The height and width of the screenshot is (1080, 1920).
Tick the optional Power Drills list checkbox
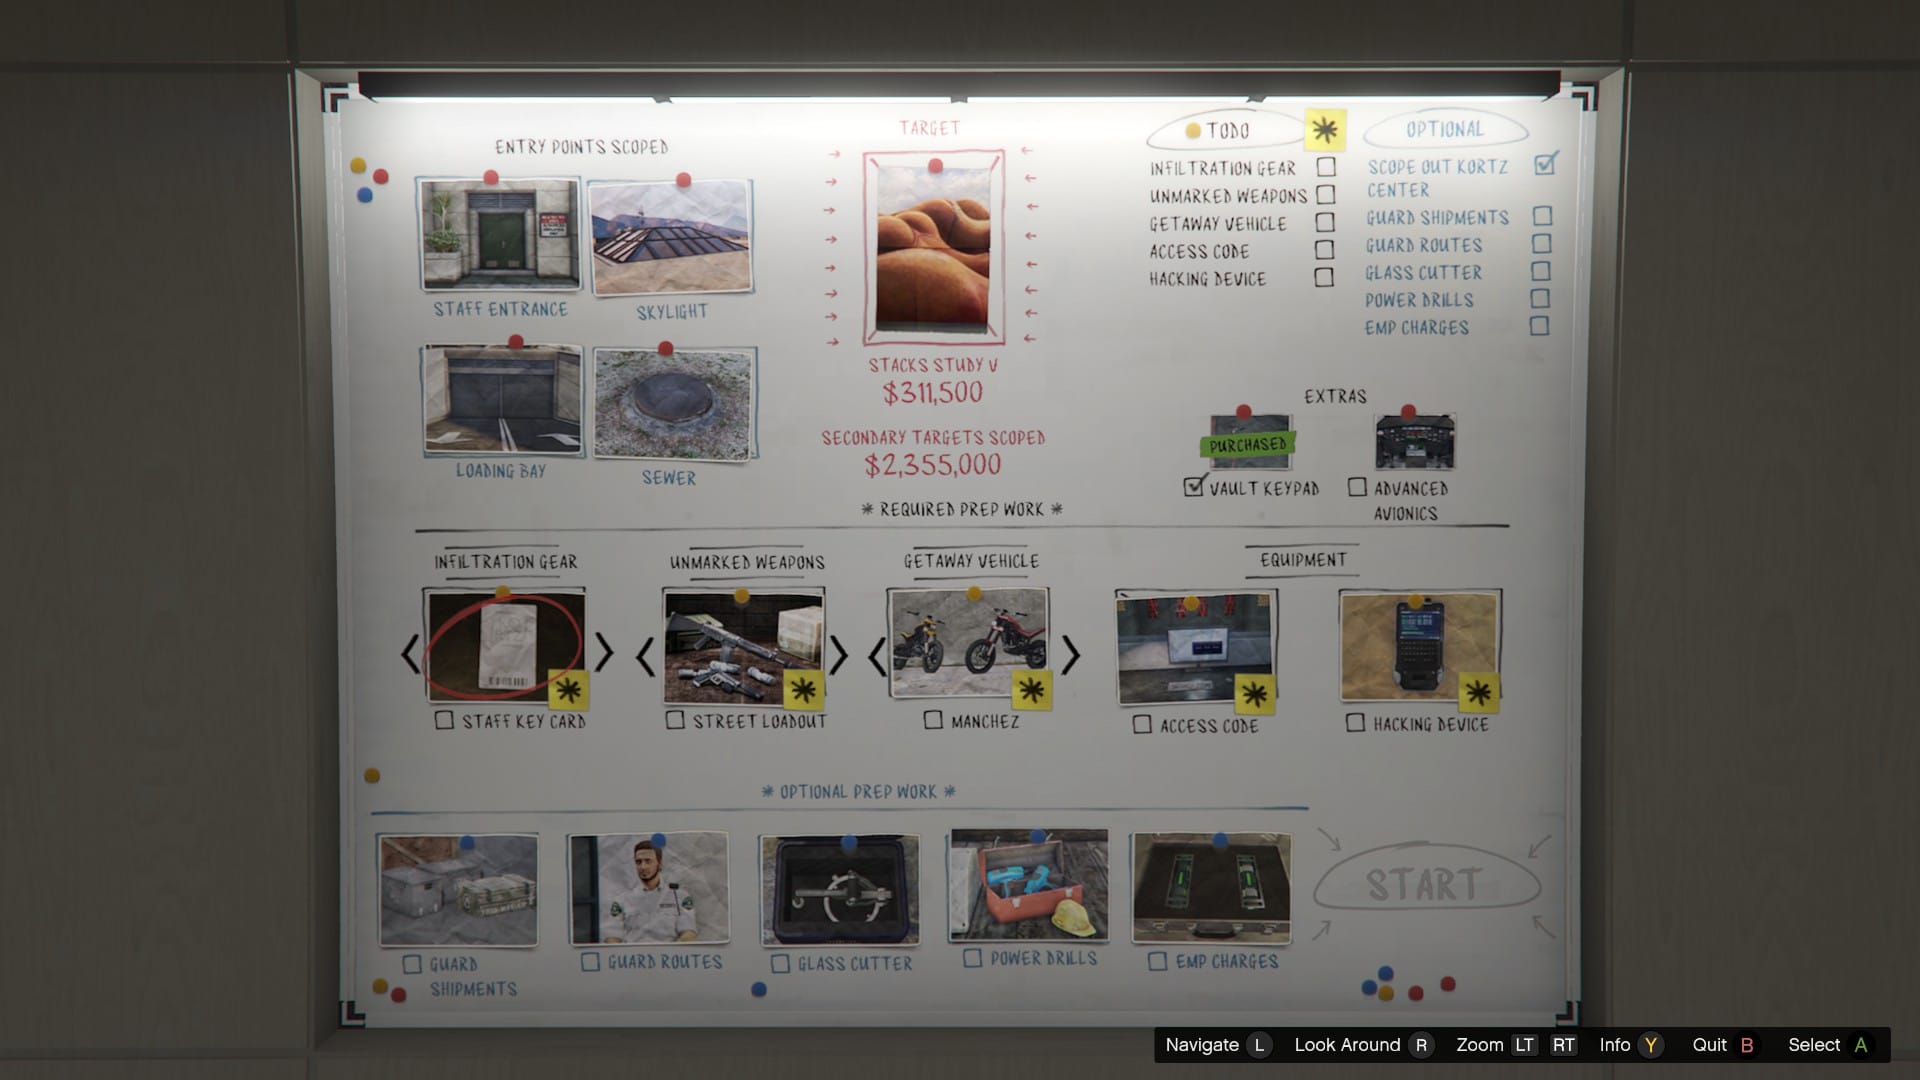point(1541,298)
